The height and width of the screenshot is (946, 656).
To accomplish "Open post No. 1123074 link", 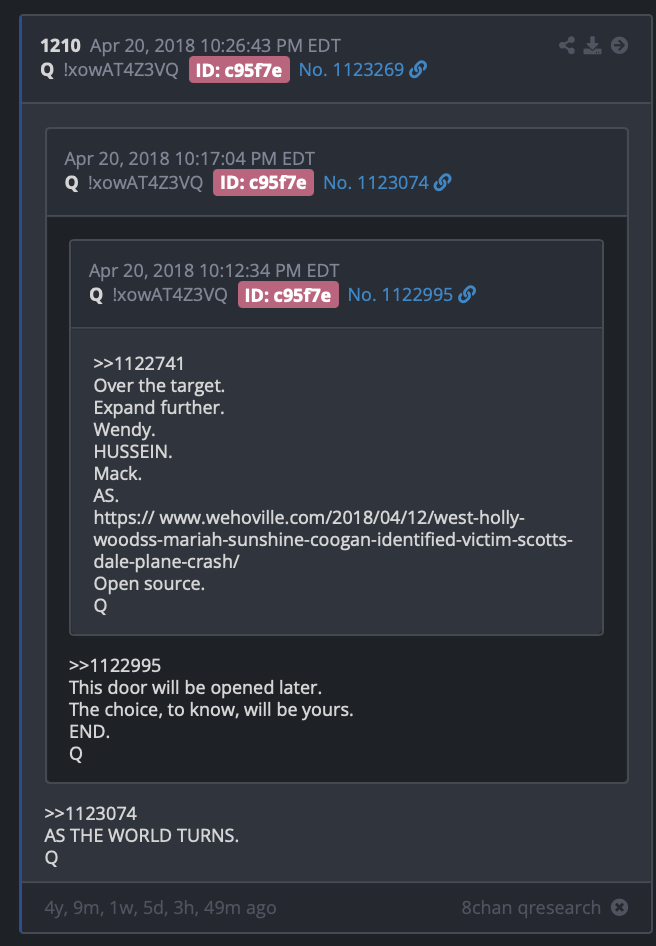I will tap(376, 183).
